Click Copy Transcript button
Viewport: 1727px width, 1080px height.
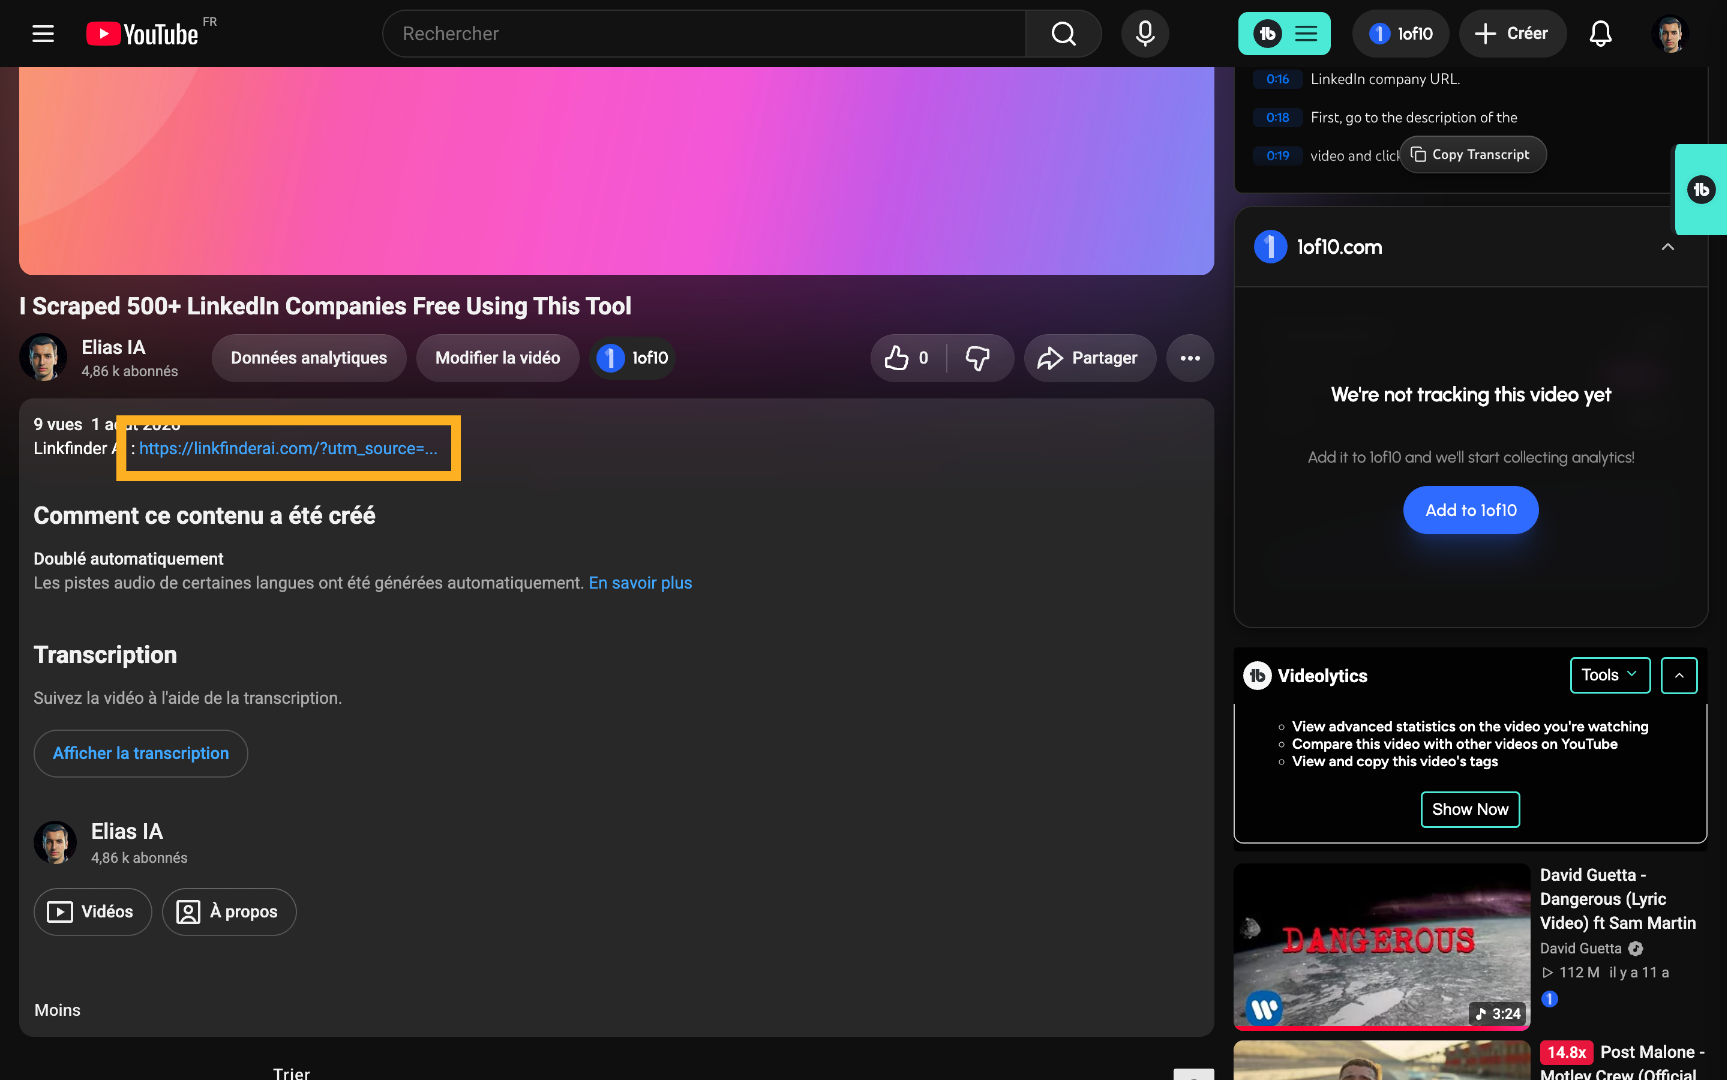pyautogui.click(x=1472, y=154)
